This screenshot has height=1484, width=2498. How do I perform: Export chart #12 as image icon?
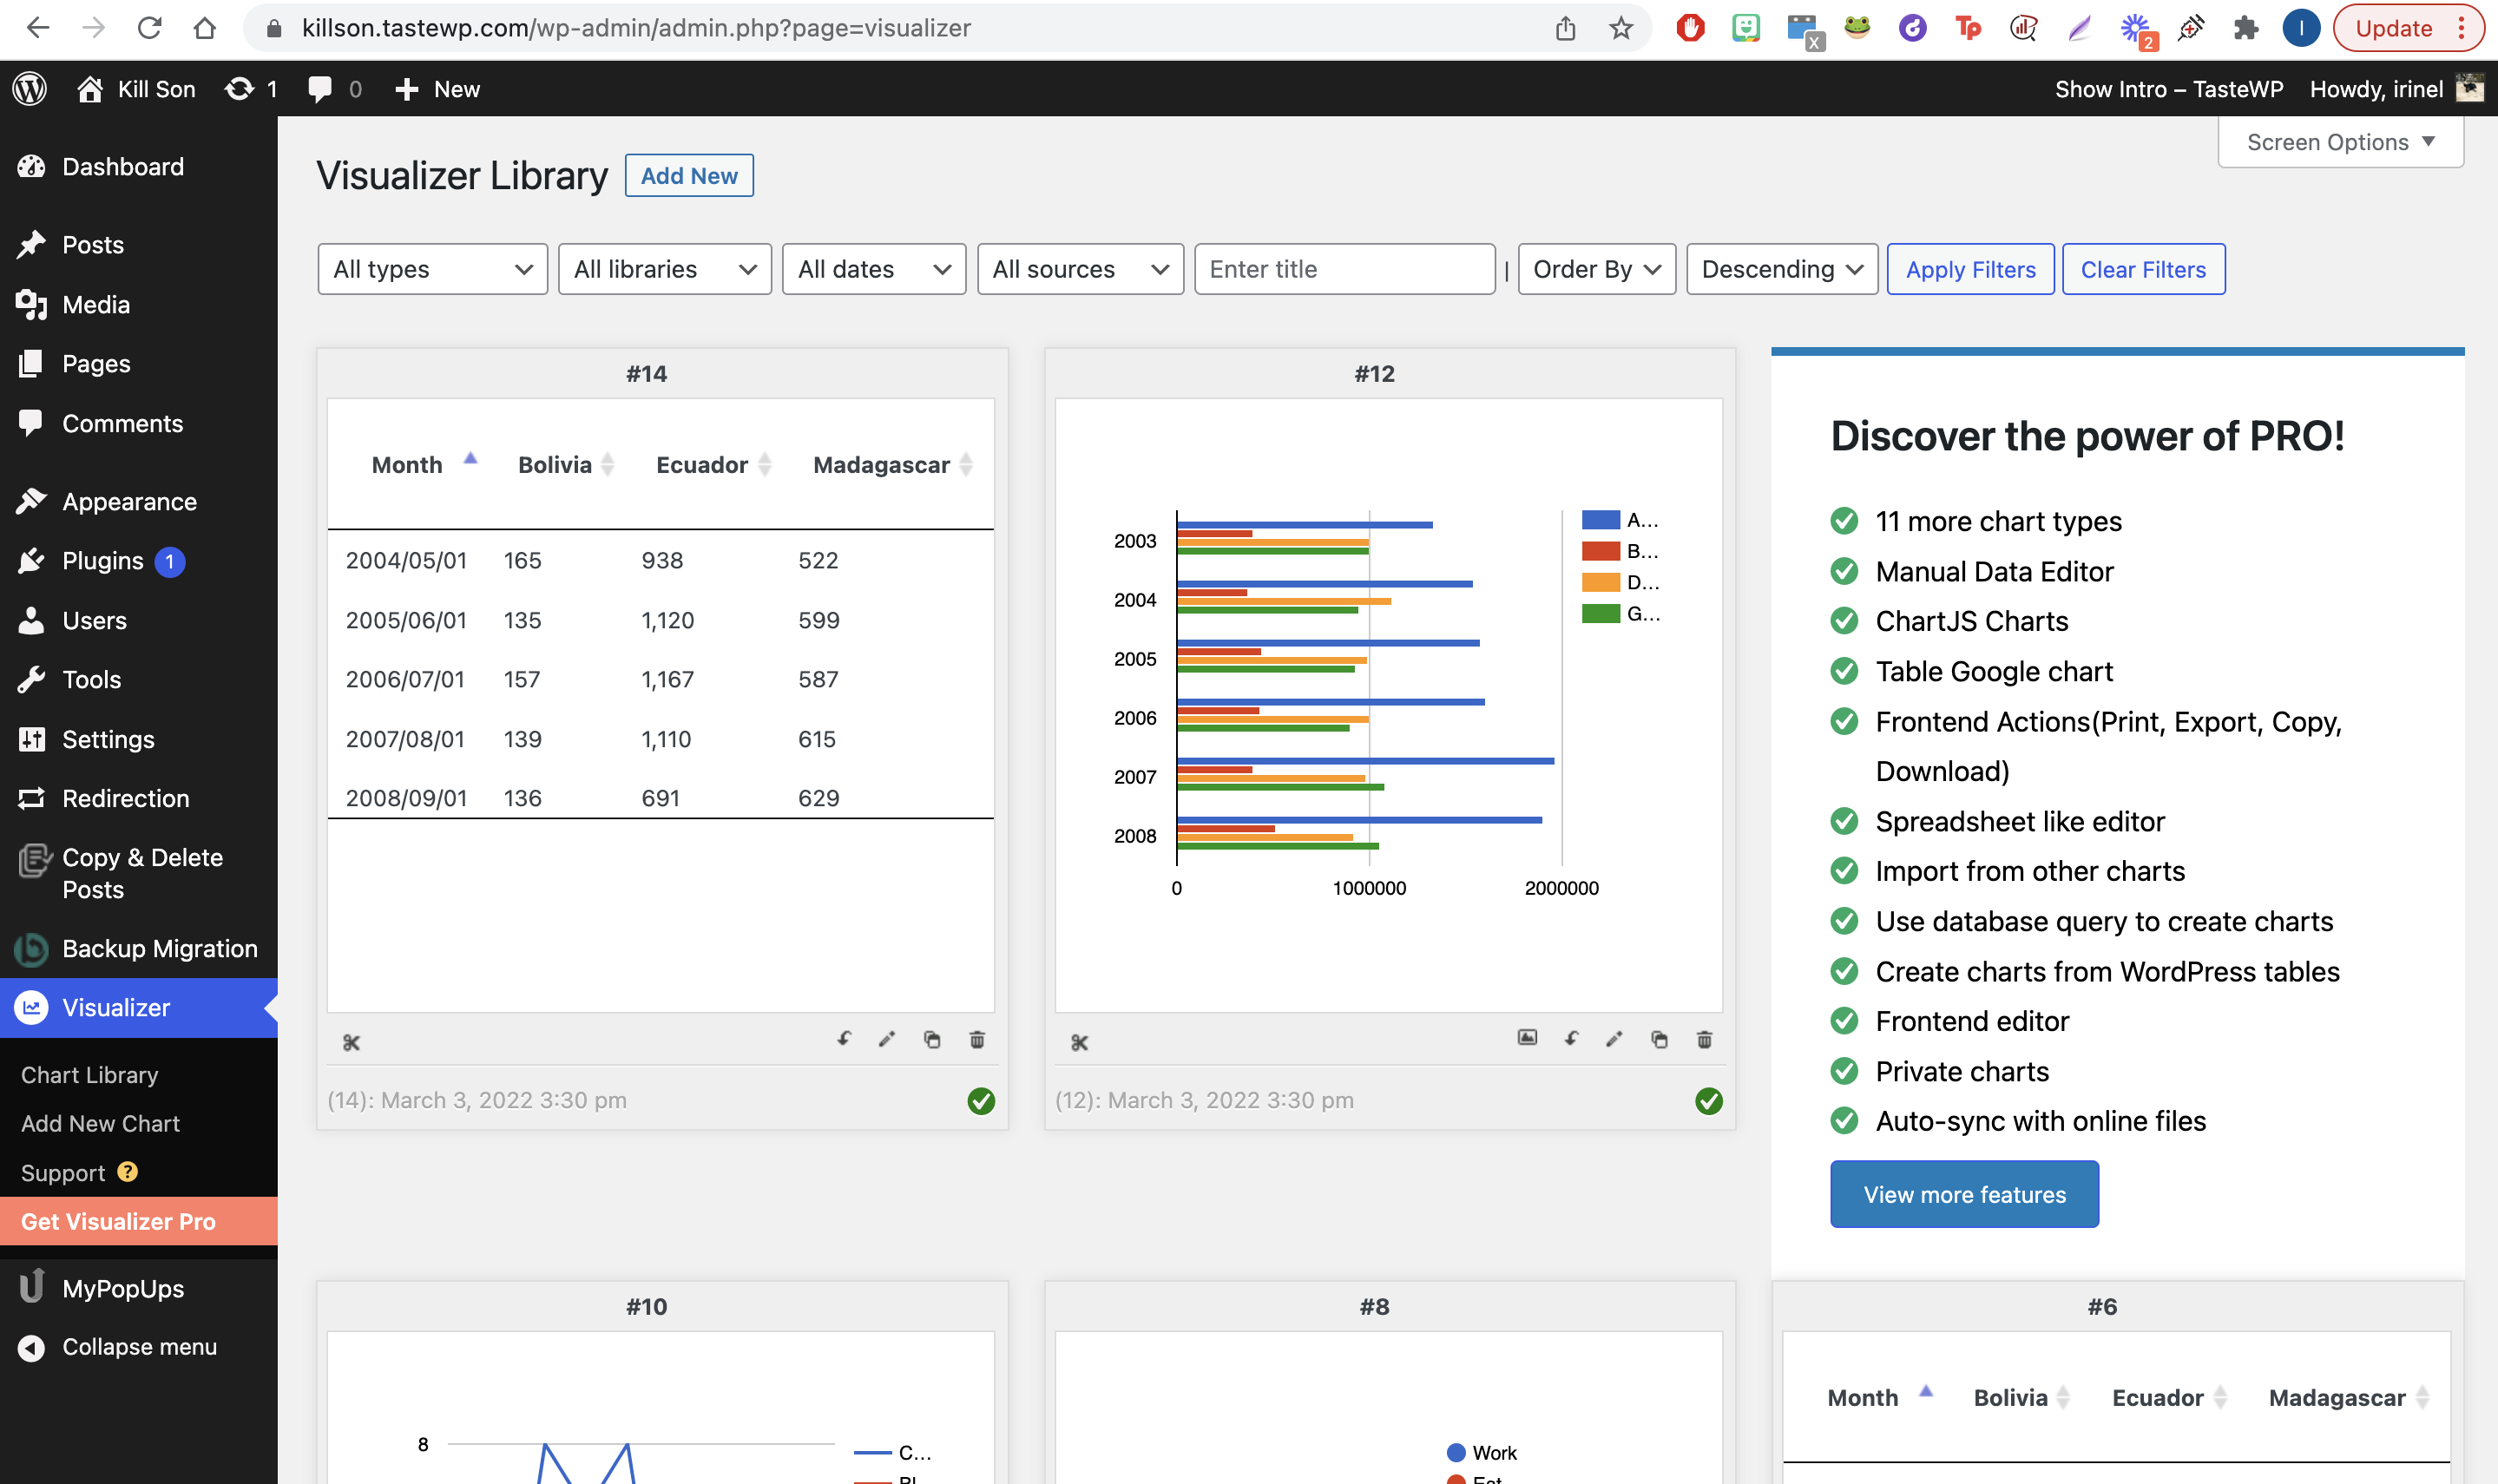point(1527,1038)
